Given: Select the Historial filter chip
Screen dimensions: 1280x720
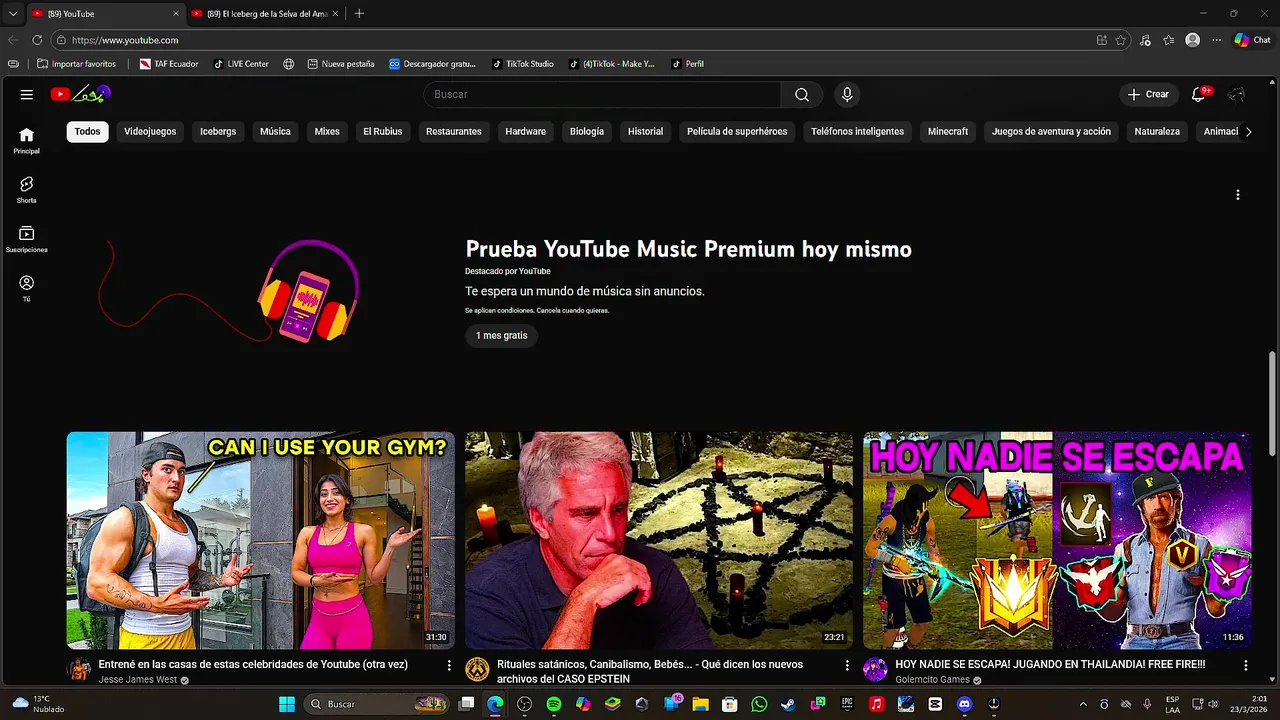Looking at the screenshot, I should point(646,132).
